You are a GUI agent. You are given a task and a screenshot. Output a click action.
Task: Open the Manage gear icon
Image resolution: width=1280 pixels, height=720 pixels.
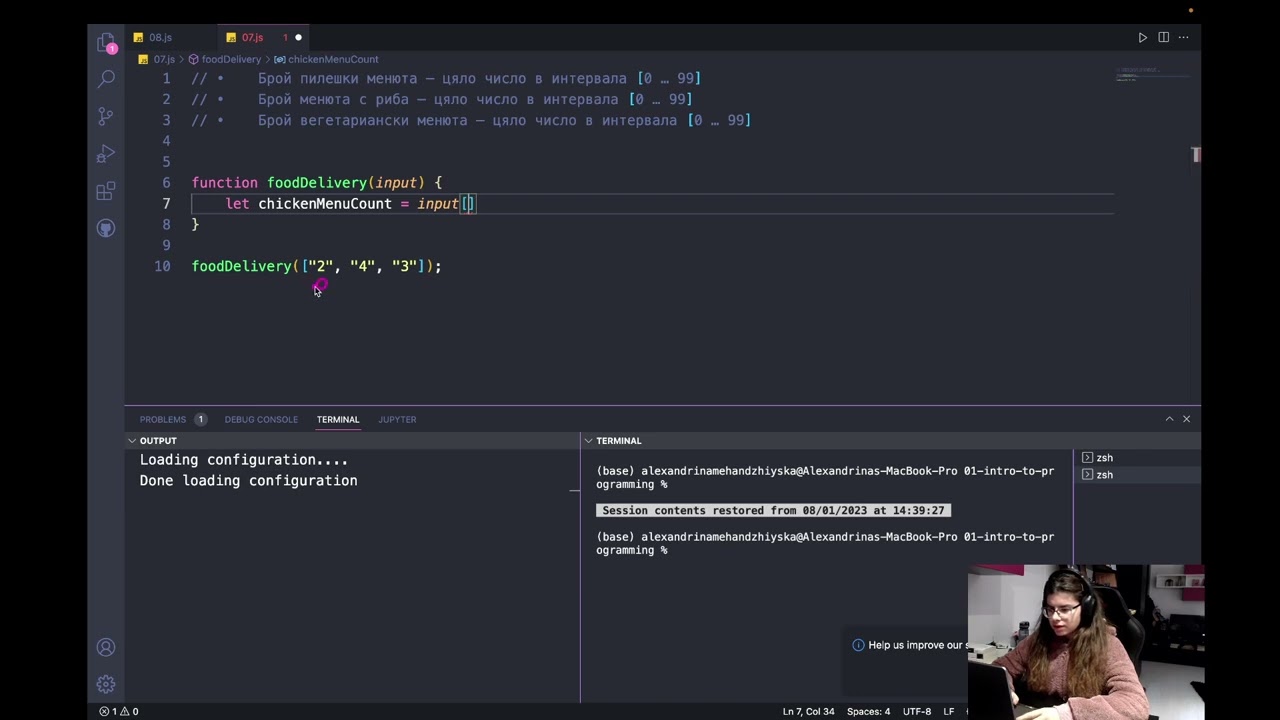click(x=106, y=685)
